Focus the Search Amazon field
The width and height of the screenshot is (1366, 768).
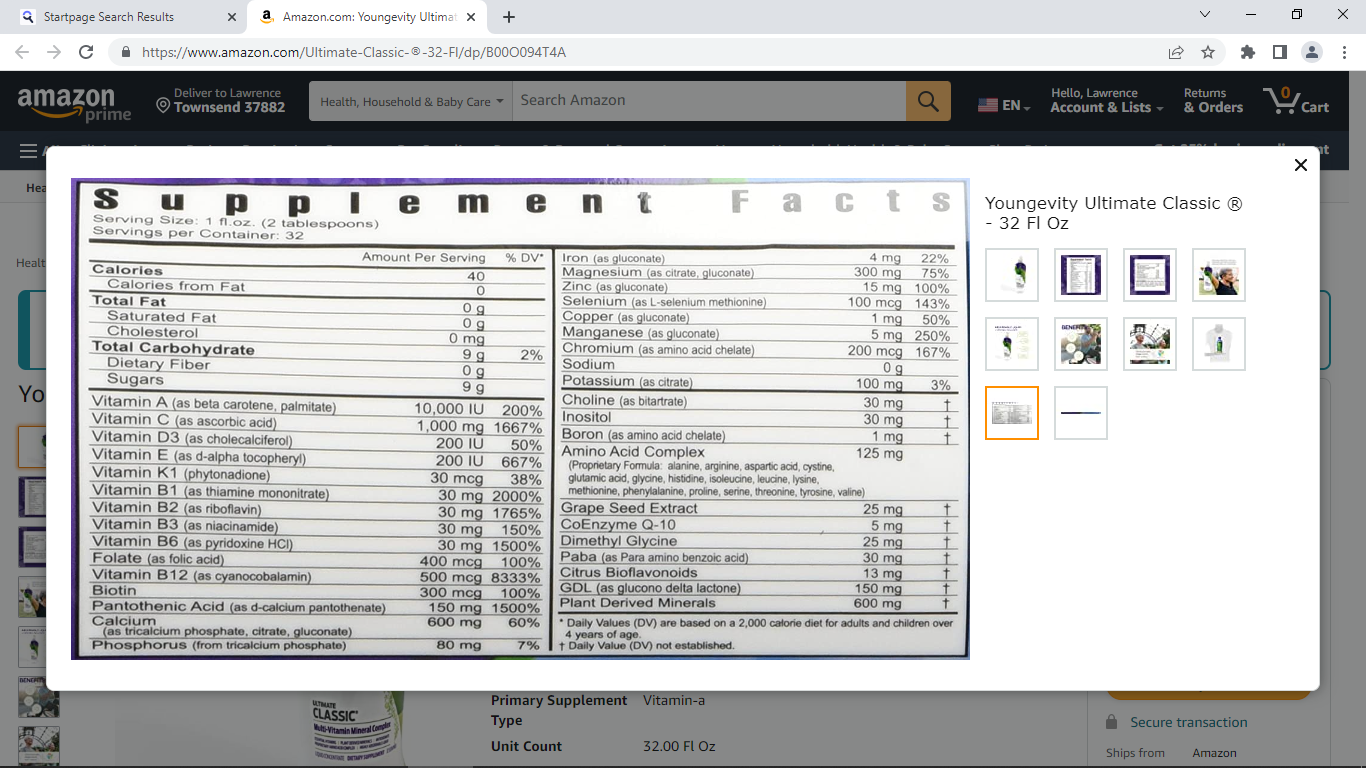pyautogui.click(x=709, y=101)
